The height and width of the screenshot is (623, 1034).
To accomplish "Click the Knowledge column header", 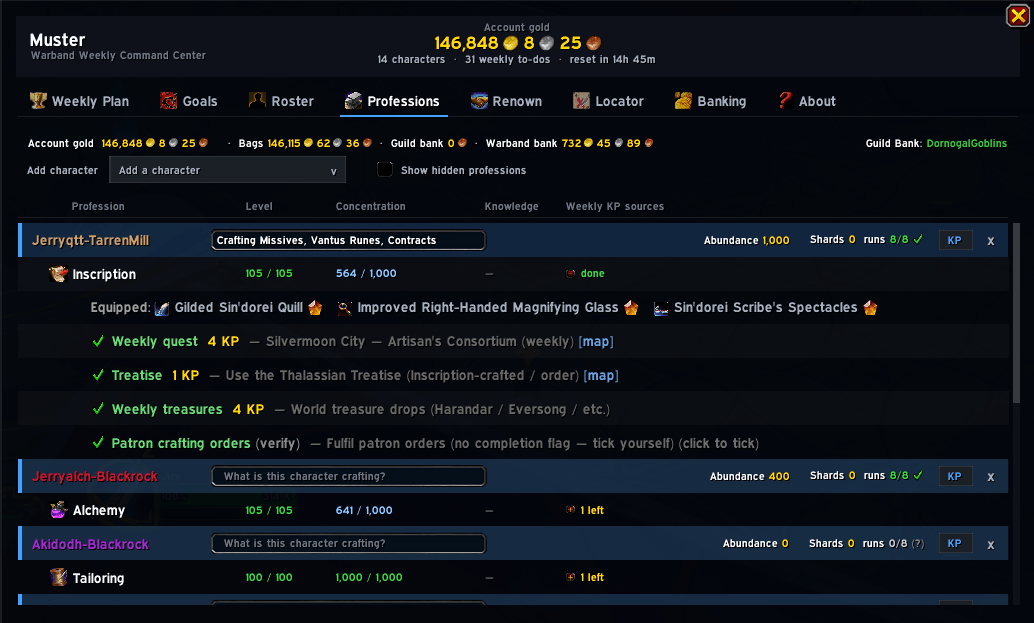I will 511,206.
